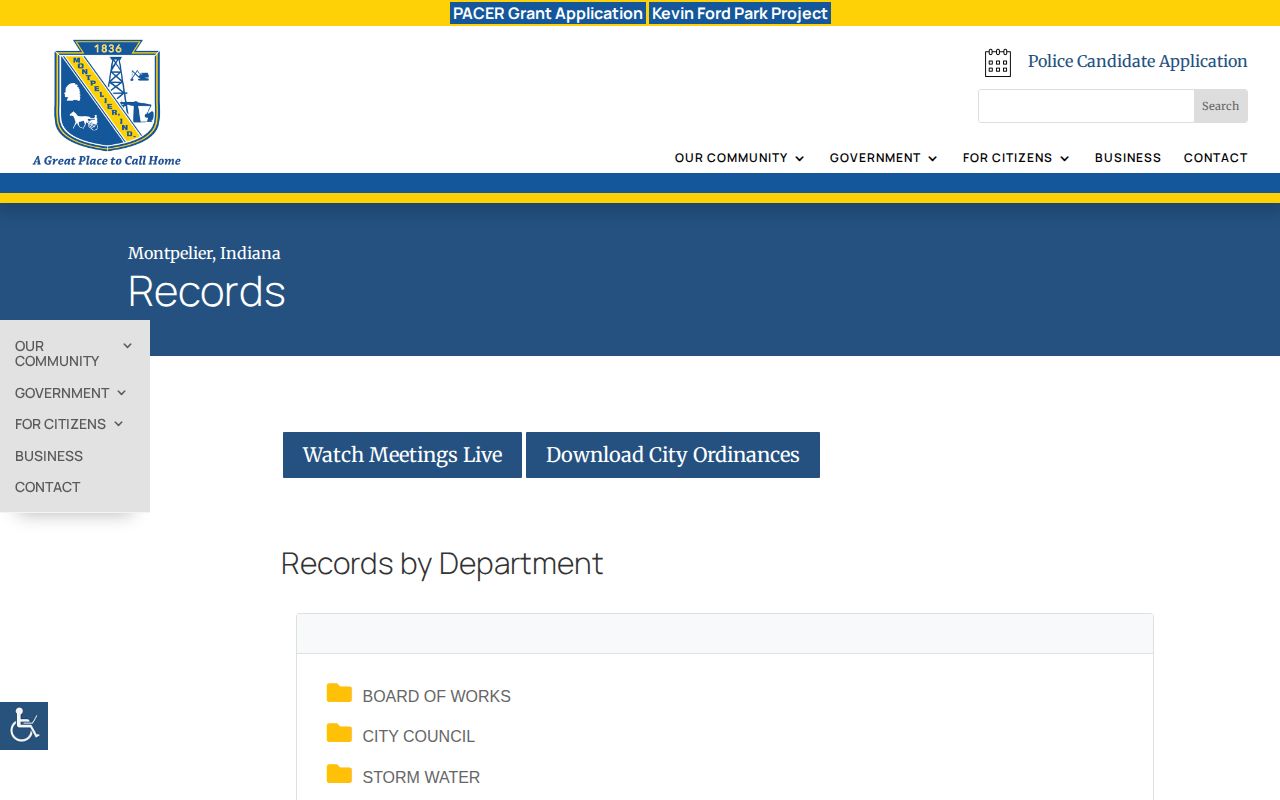Click the Board of Works folder icon
This screenshot has width=1280, height=800.
pyautogui.click(x=339, y=693)
